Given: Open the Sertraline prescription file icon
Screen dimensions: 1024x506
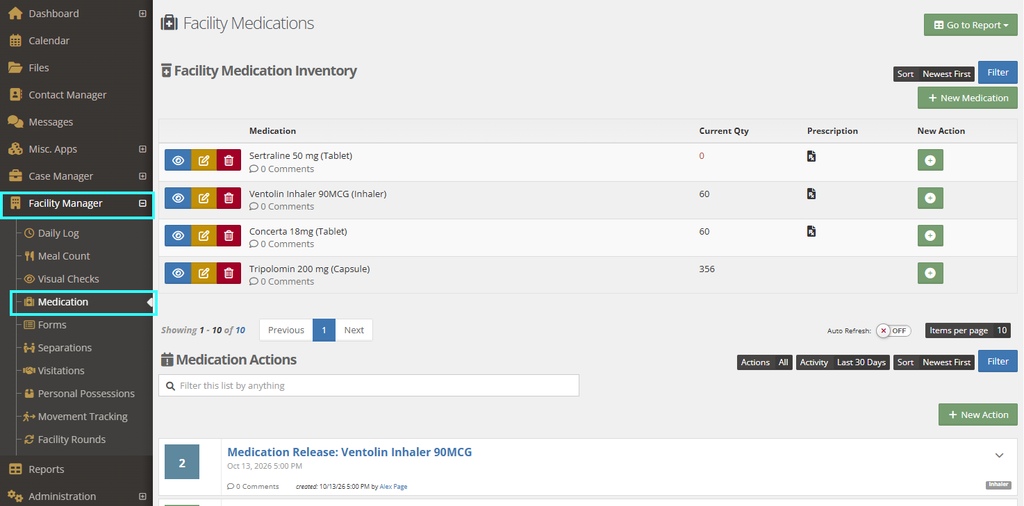Looking at the screenshot, I should 811,156.
